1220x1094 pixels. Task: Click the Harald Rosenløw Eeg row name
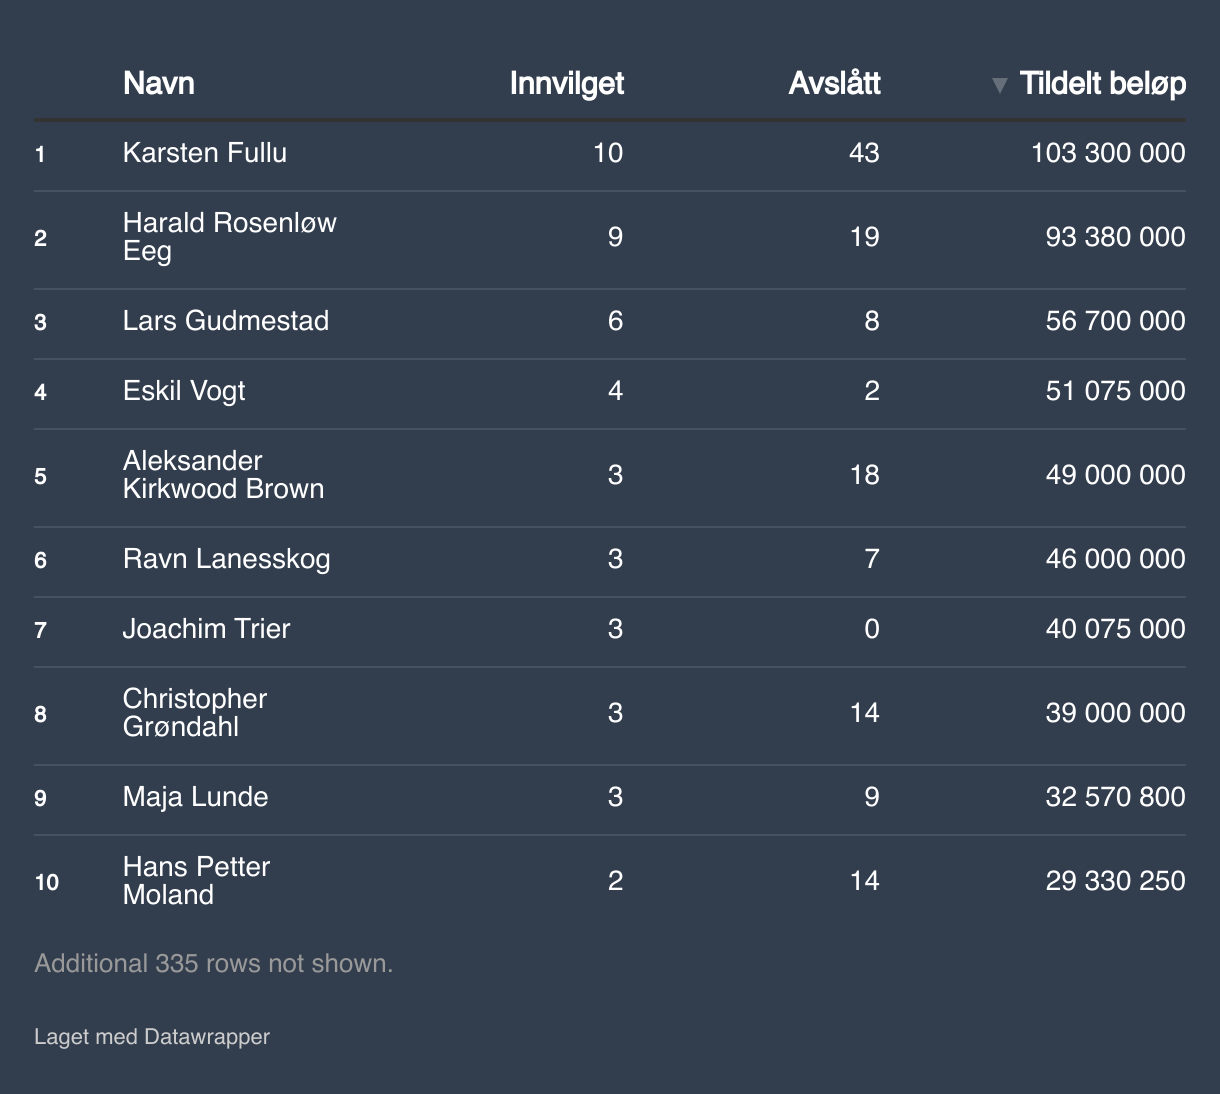[229, 237]
